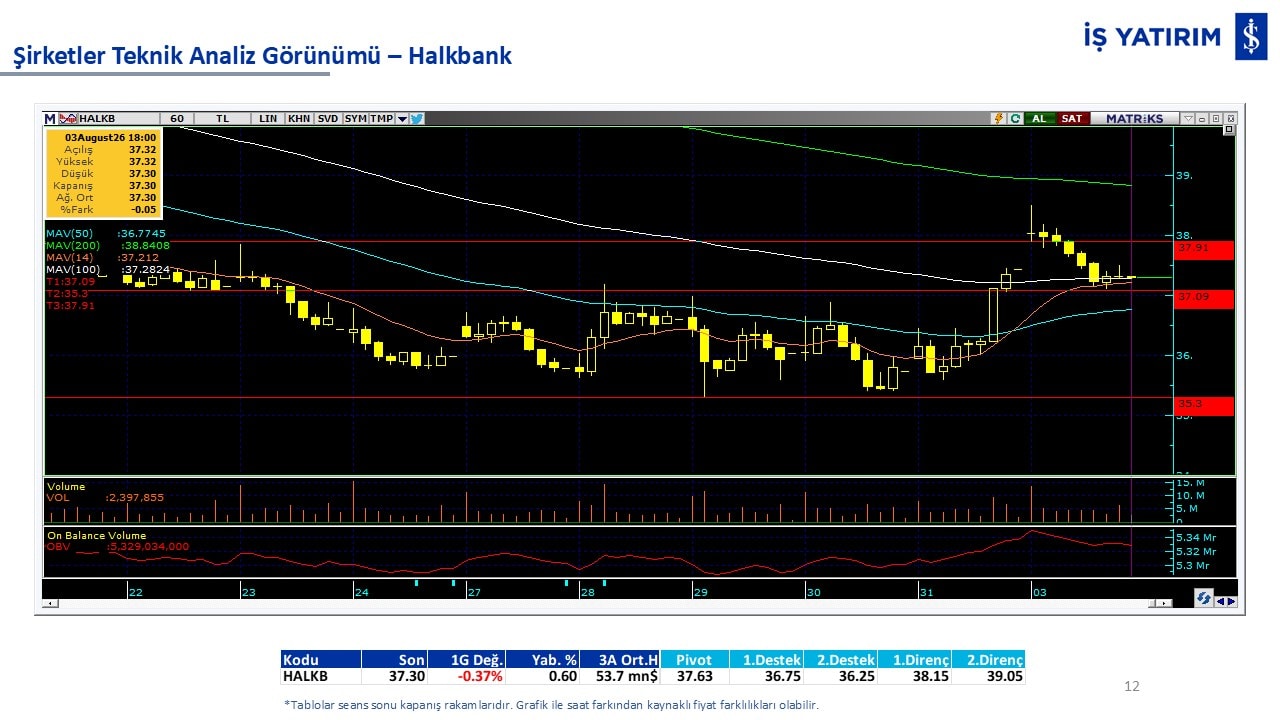Click the T1:37.09 trend label
Screen dimensions: 1280x720
click(x=70, y=282)
